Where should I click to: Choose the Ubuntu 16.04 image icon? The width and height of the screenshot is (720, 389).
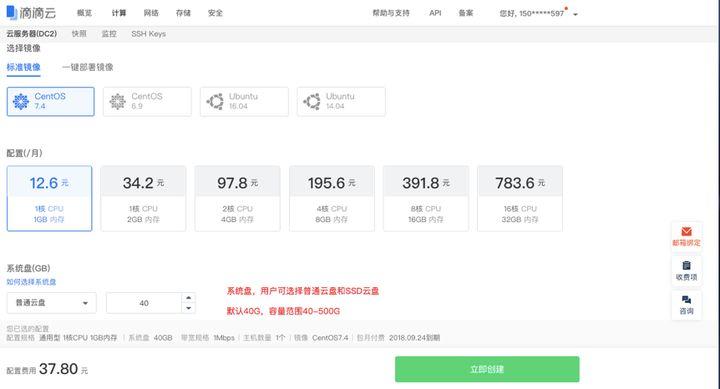[x=215, y=101]
